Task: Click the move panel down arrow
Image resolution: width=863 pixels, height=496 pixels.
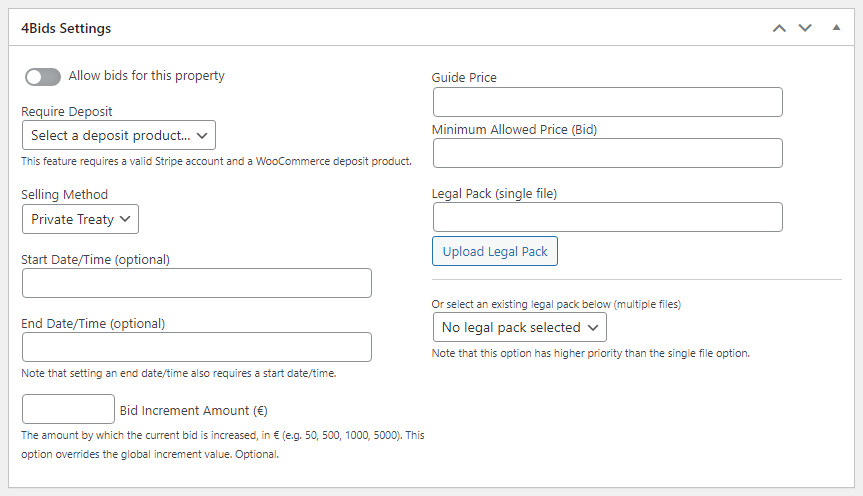Action: 805,28
